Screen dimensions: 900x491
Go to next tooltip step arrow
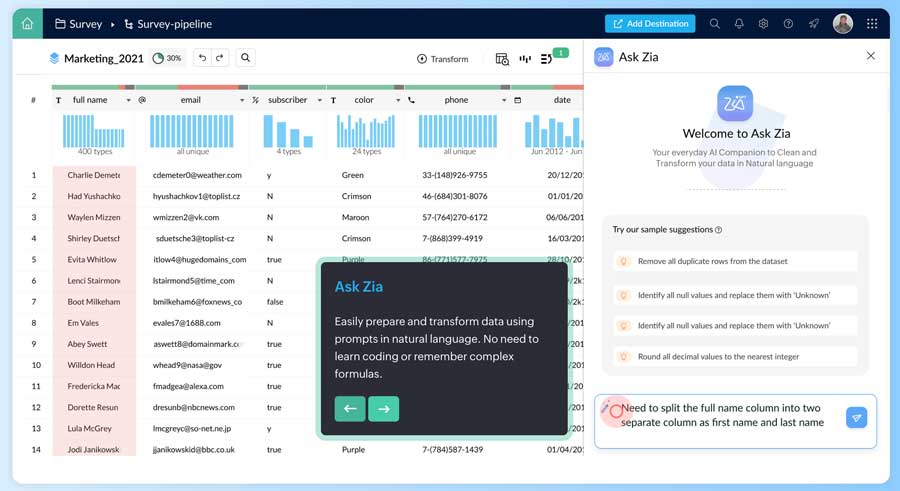click(x=383, y=408)
